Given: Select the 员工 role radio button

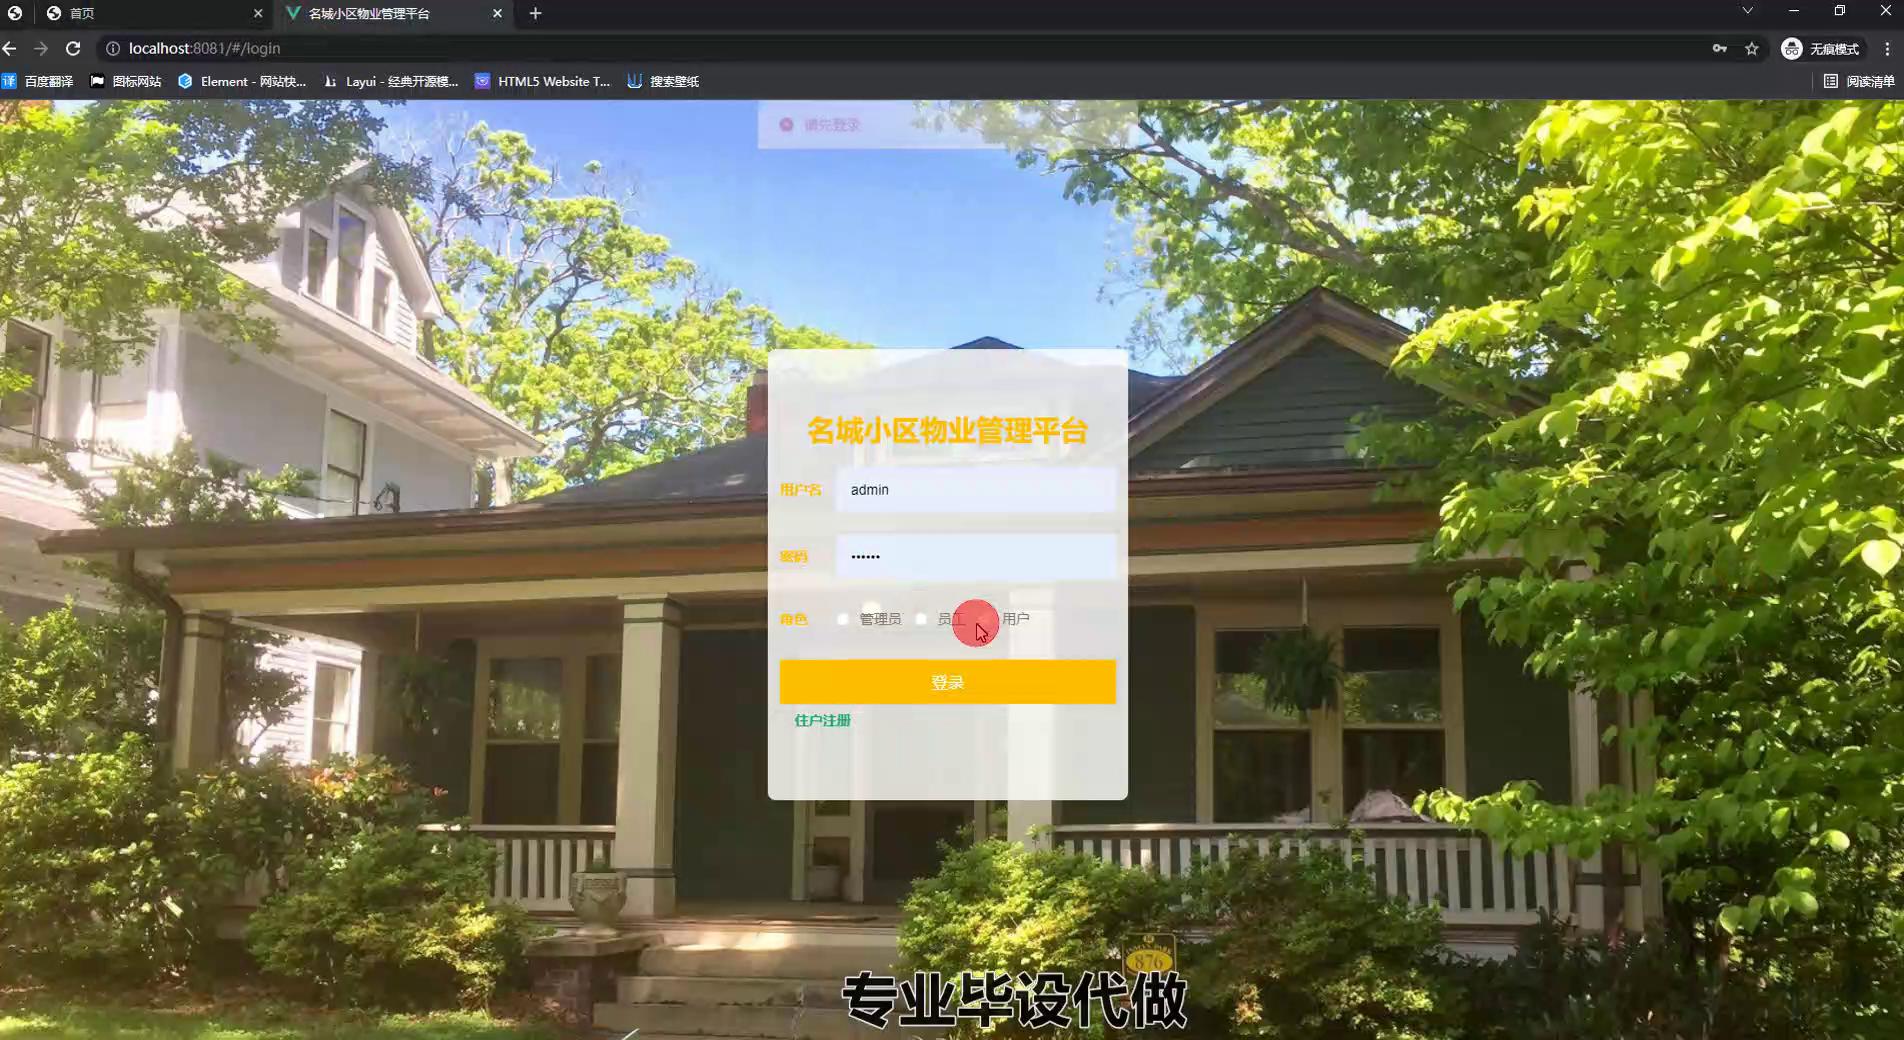Looking at the screenshot, I should (921, 619).
